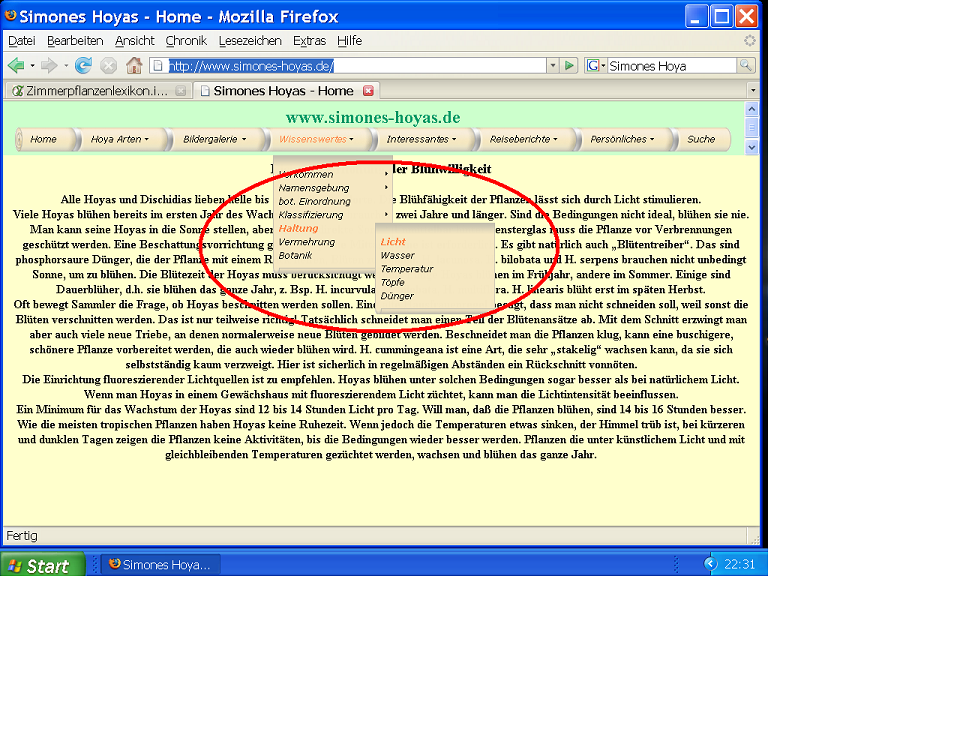Image resolution: width=972 pixels, height=729 pixels.
Task: Open the Google search engine selector
Action: click(x=596, y=66)
